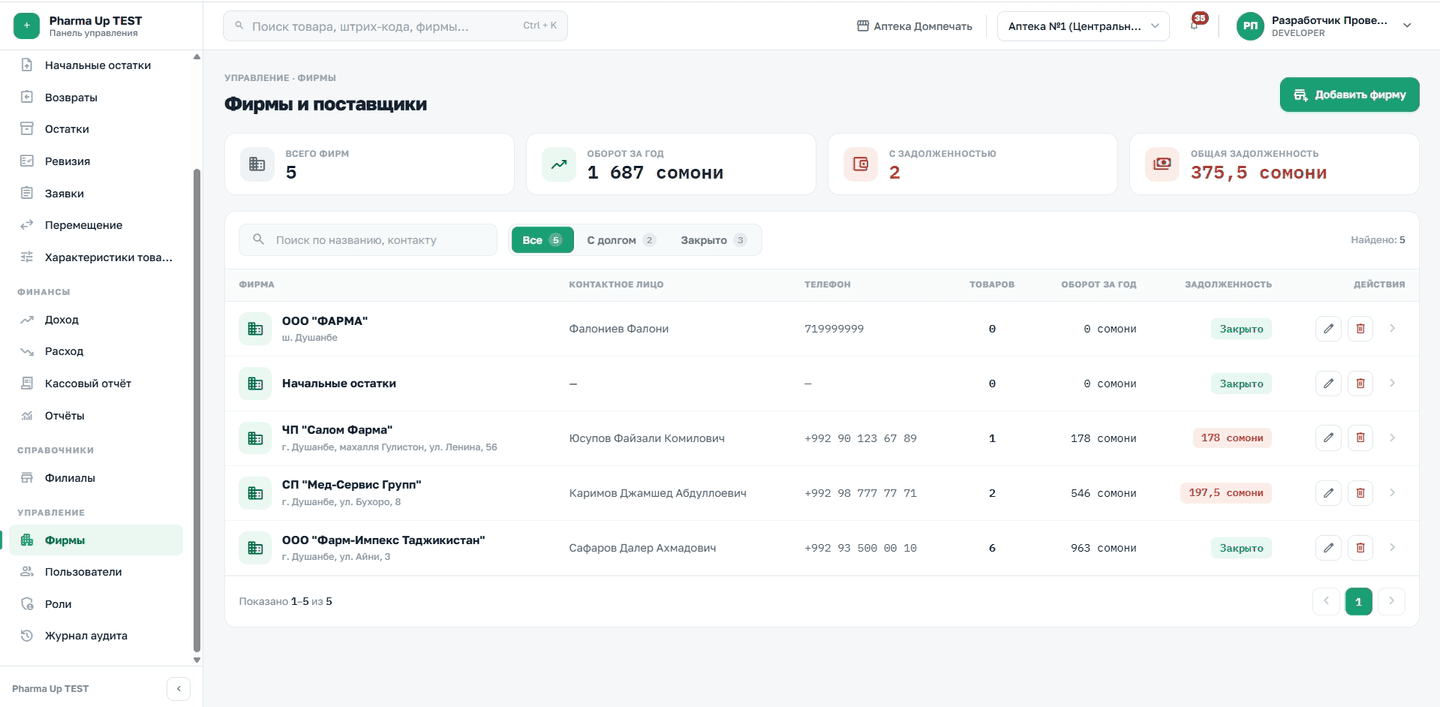Click the Pharma Up green plus logo
The width and height of the screenshot is (1440, 707).
pos(27,26)
